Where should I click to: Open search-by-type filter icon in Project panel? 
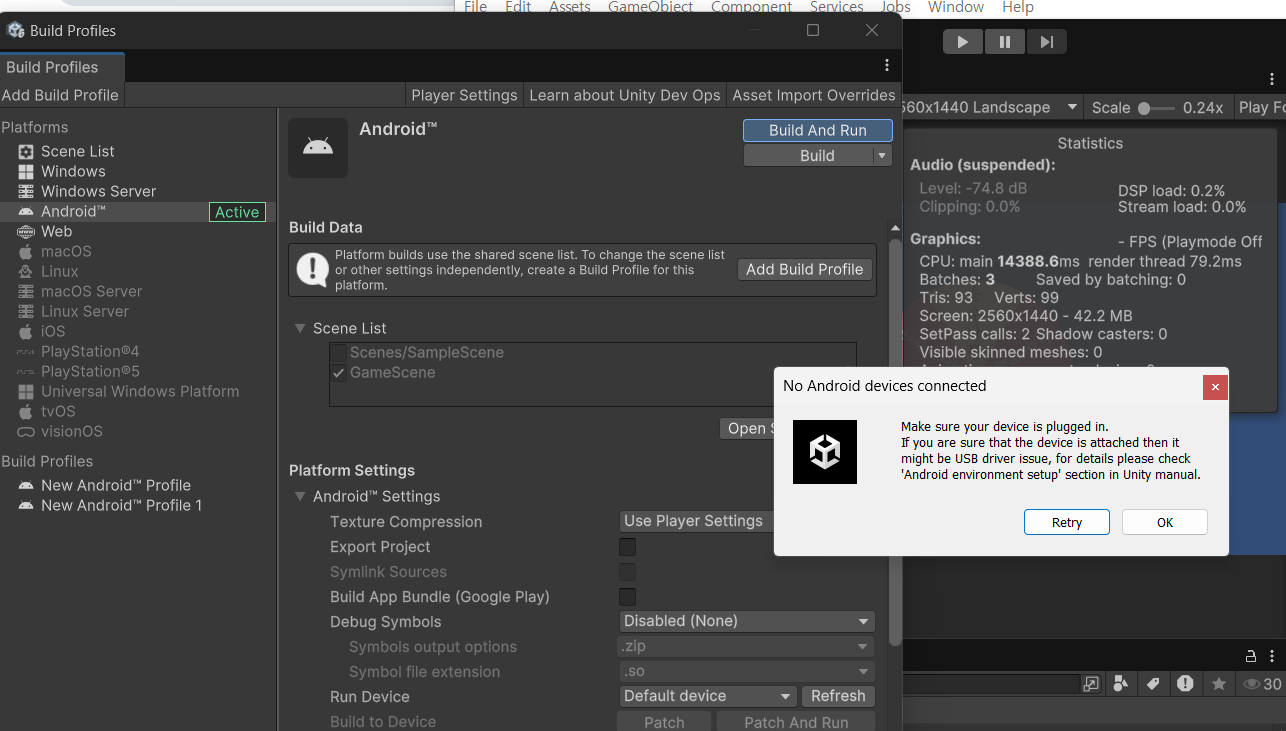click(x=1120, y=684)
